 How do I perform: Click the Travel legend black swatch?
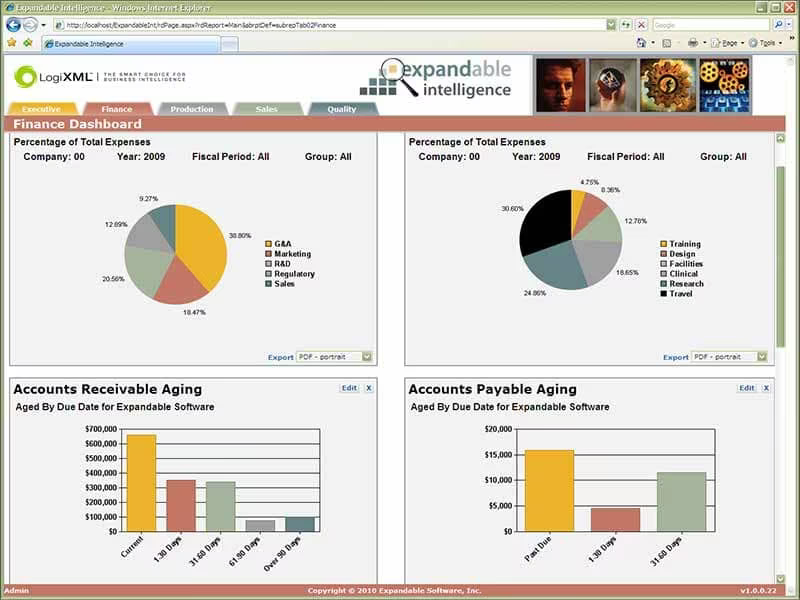(664, 293)
